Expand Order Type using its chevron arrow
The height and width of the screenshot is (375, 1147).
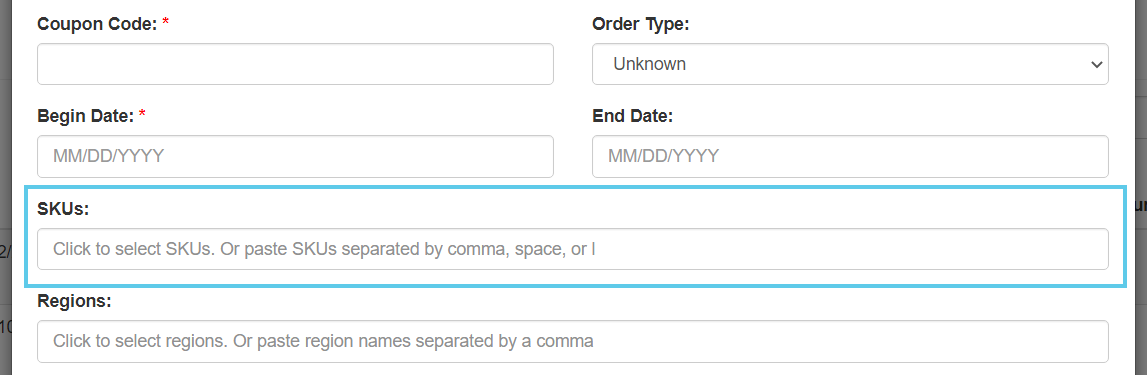[1096, 64]
